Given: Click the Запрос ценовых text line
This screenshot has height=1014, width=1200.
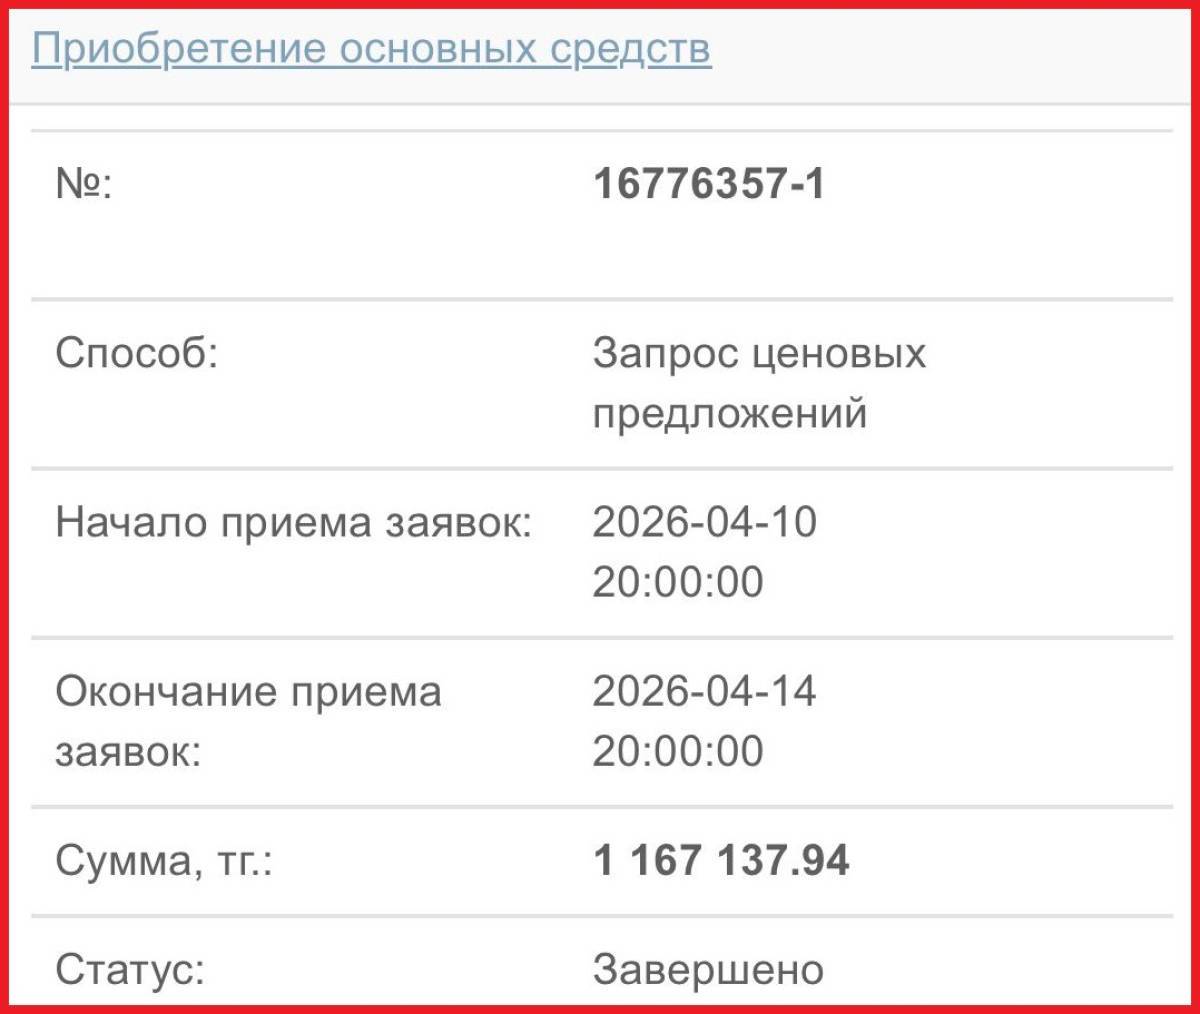Looking at the screenshot, I should [759, 353].
